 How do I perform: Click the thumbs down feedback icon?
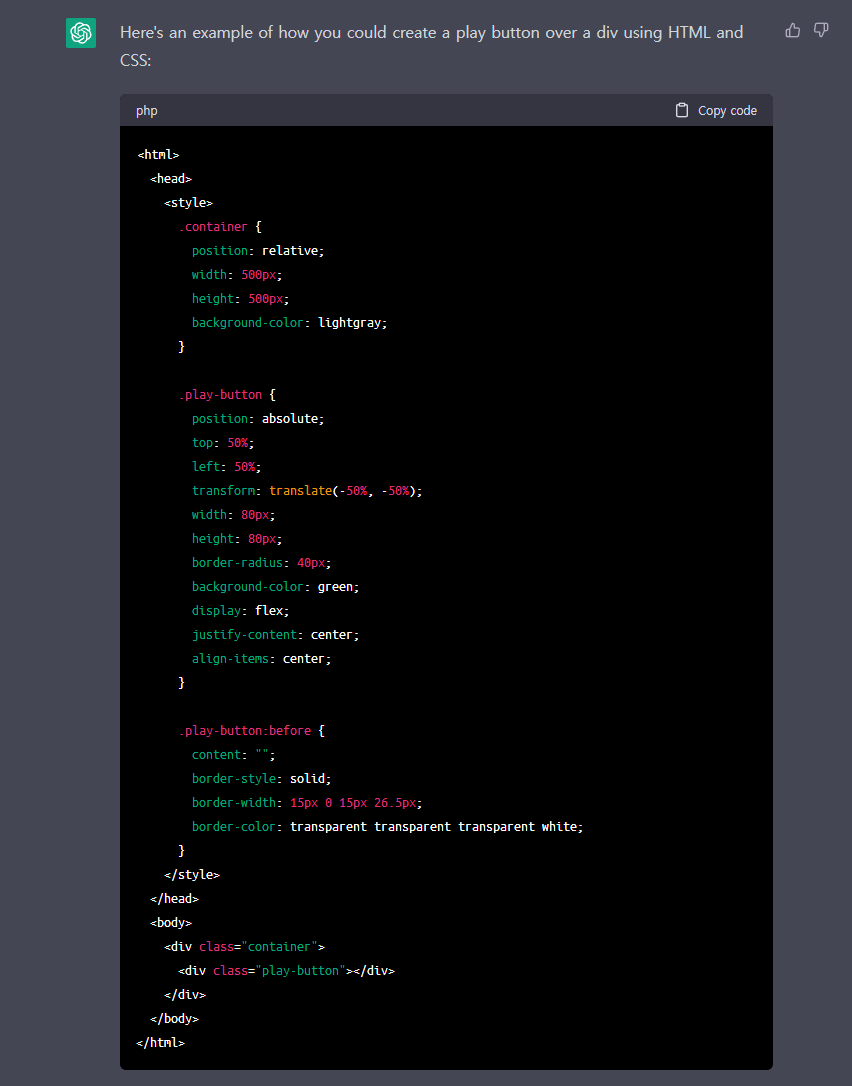(821, 30)
